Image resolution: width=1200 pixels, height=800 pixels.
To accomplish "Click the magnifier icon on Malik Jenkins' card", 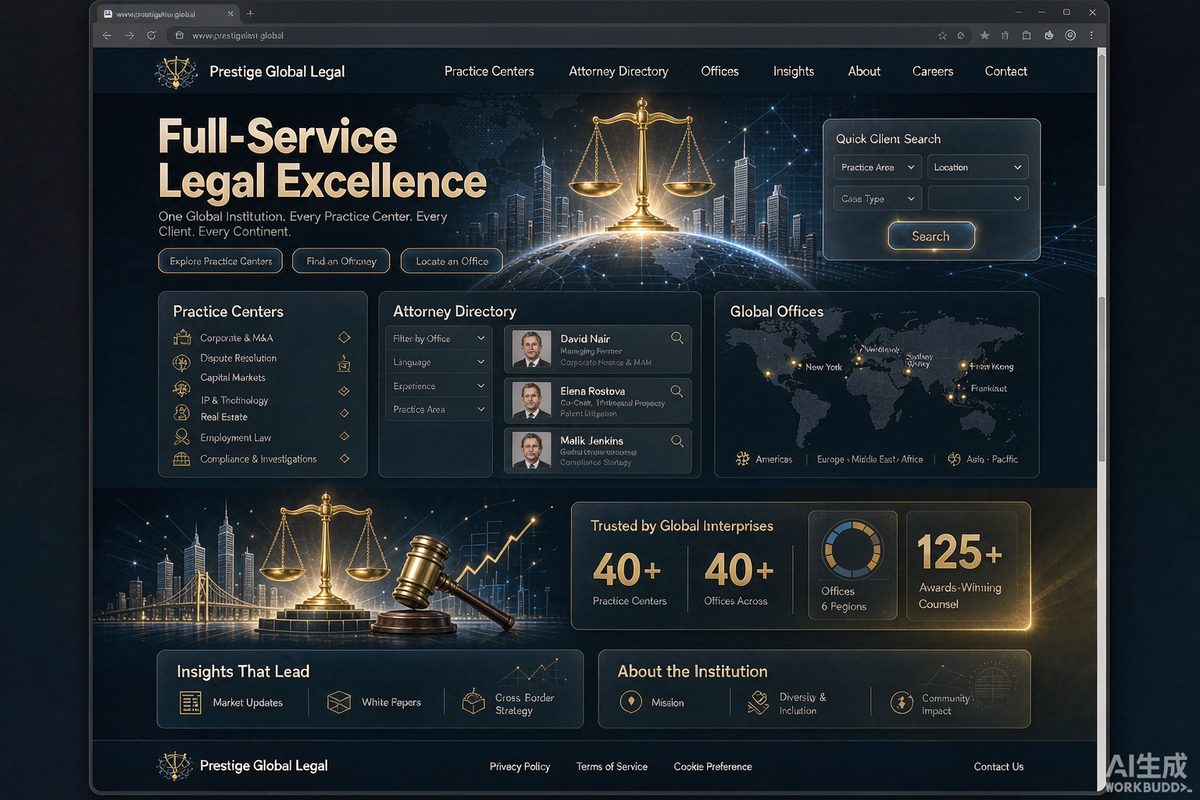I will point(677,441).
